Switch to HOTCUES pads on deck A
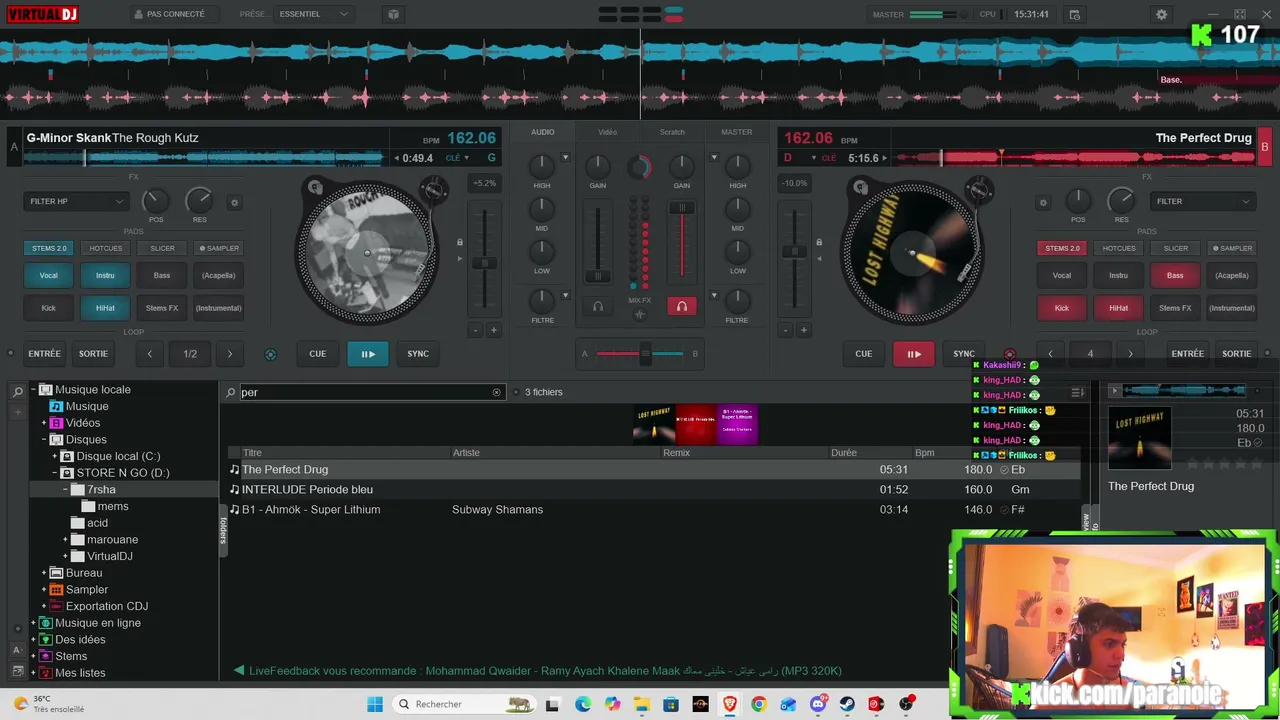 point(105,249)
